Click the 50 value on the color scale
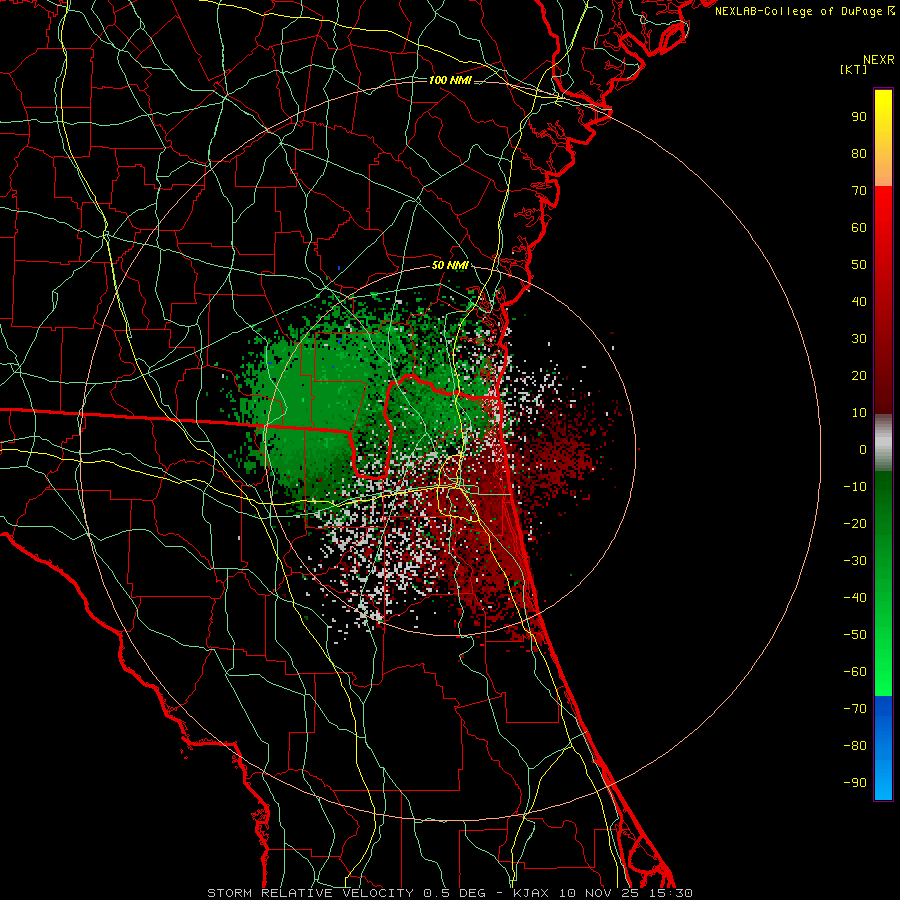This screenshot has width=900, height=900. [x=859, y=265]
